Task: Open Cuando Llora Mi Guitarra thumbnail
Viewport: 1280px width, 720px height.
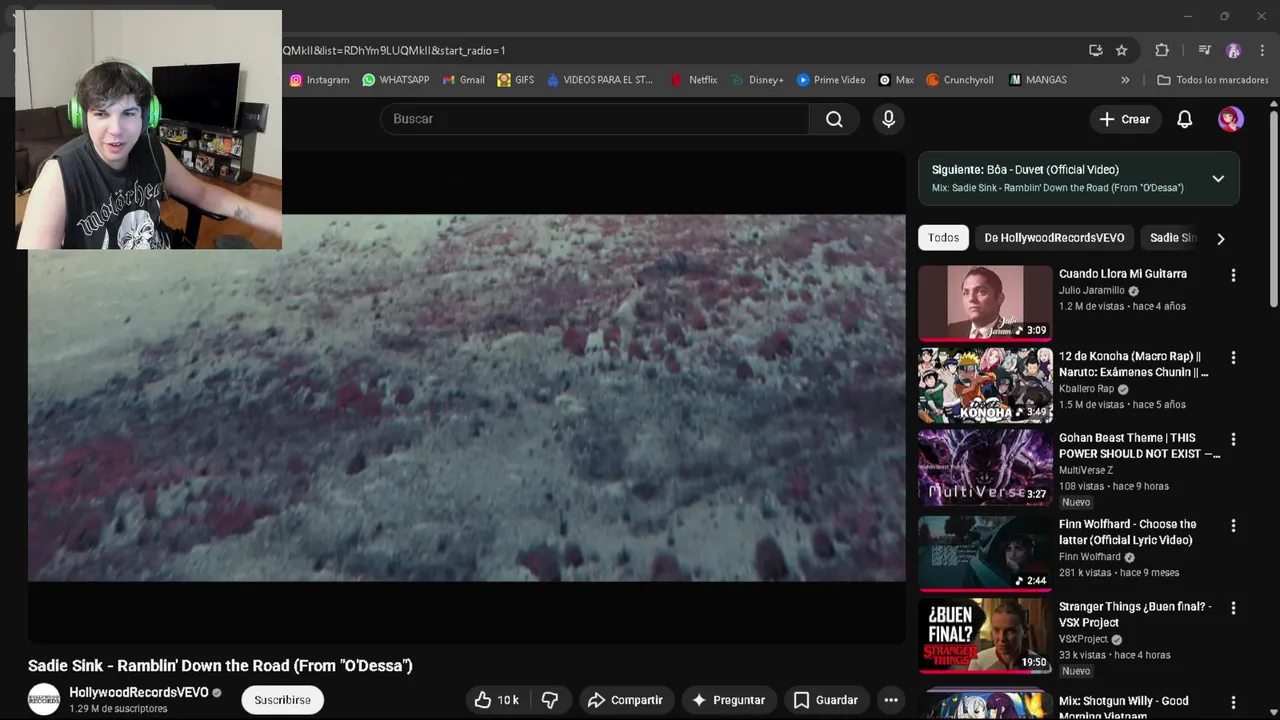Action: 985,303
